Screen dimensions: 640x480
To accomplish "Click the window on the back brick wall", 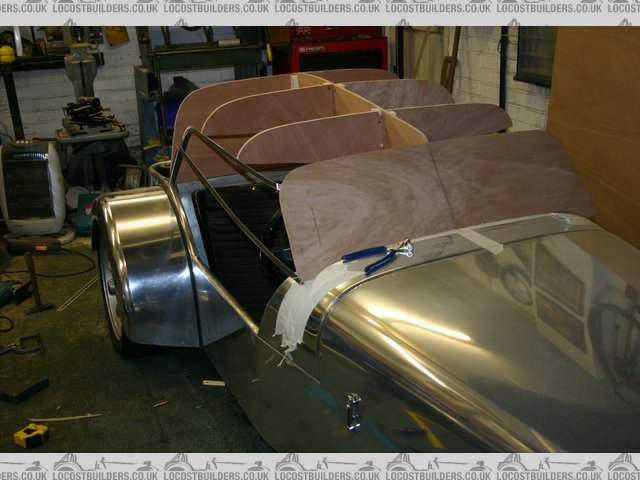I will (x=535, y=55).
